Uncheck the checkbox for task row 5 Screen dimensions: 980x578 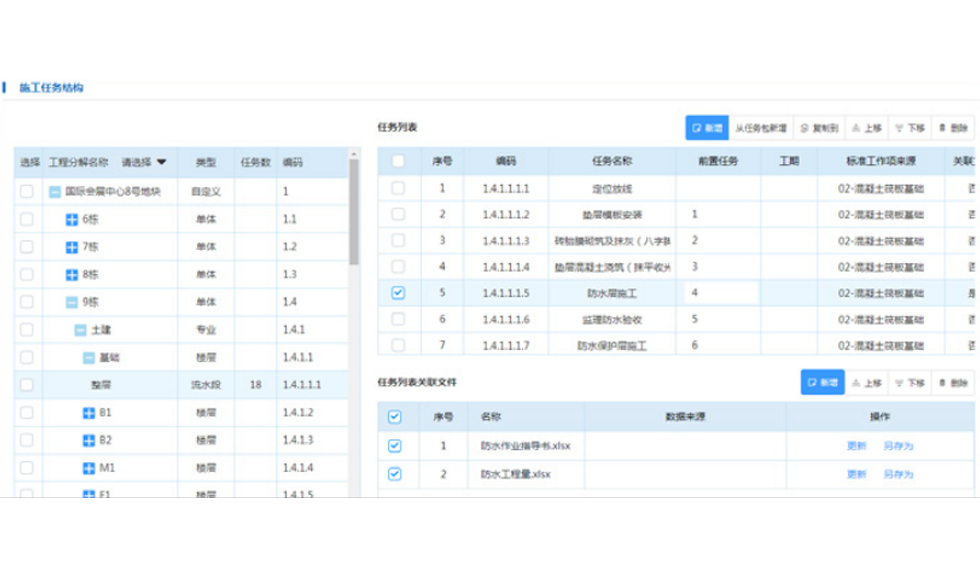398,292
